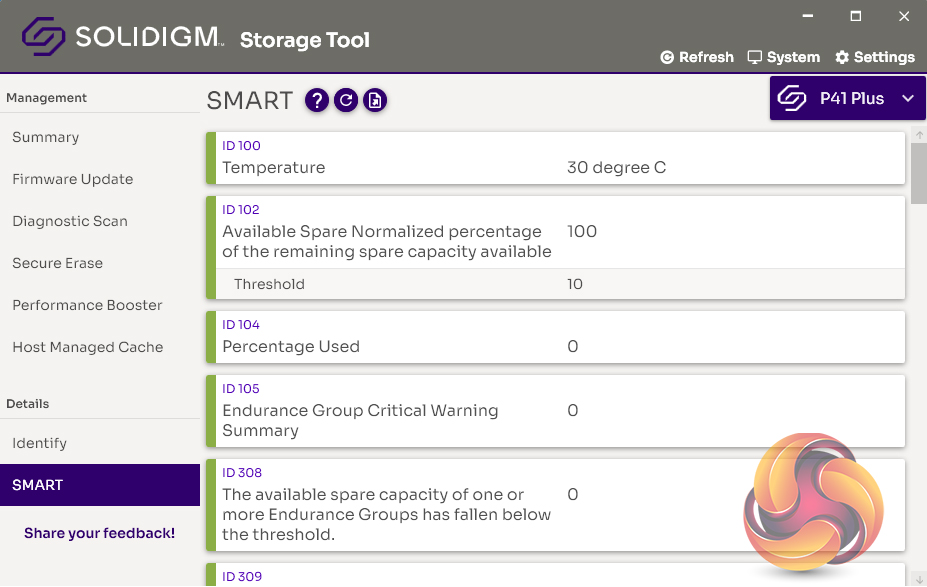Click the scroll up arrow of scrollbar

pos(919,136)
